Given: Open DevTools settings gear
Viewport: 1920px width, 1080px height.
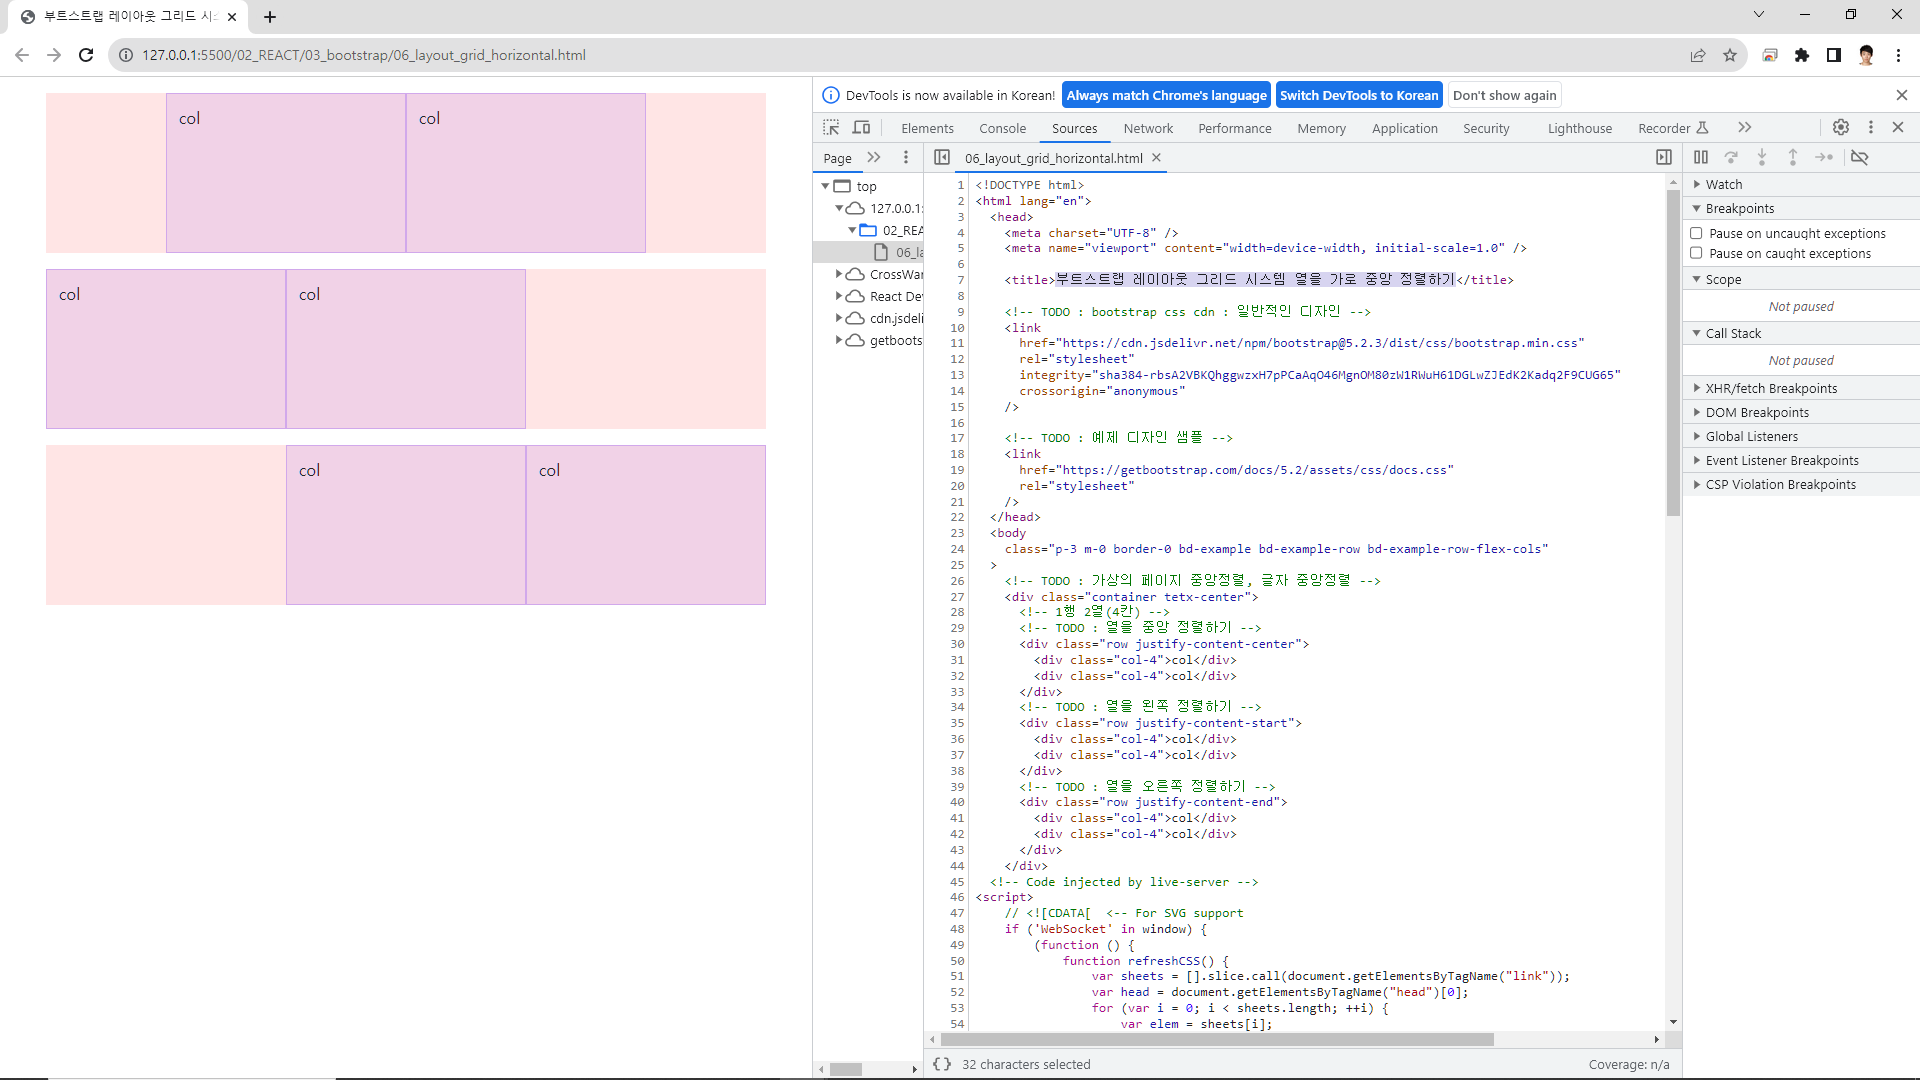Looking at the screenshot, I should (1841, 127).
